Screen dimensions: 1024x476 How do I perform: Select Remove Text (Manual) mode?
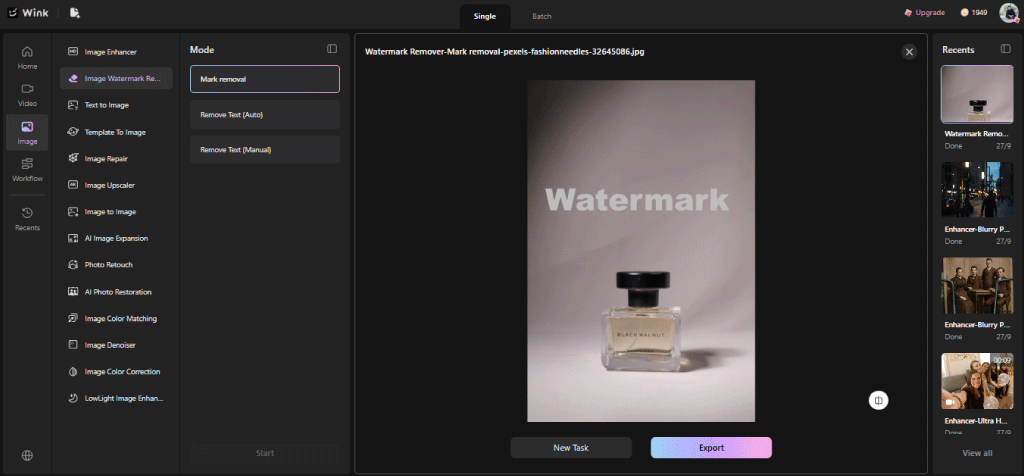pyautogui.click(x=265, y=150)
